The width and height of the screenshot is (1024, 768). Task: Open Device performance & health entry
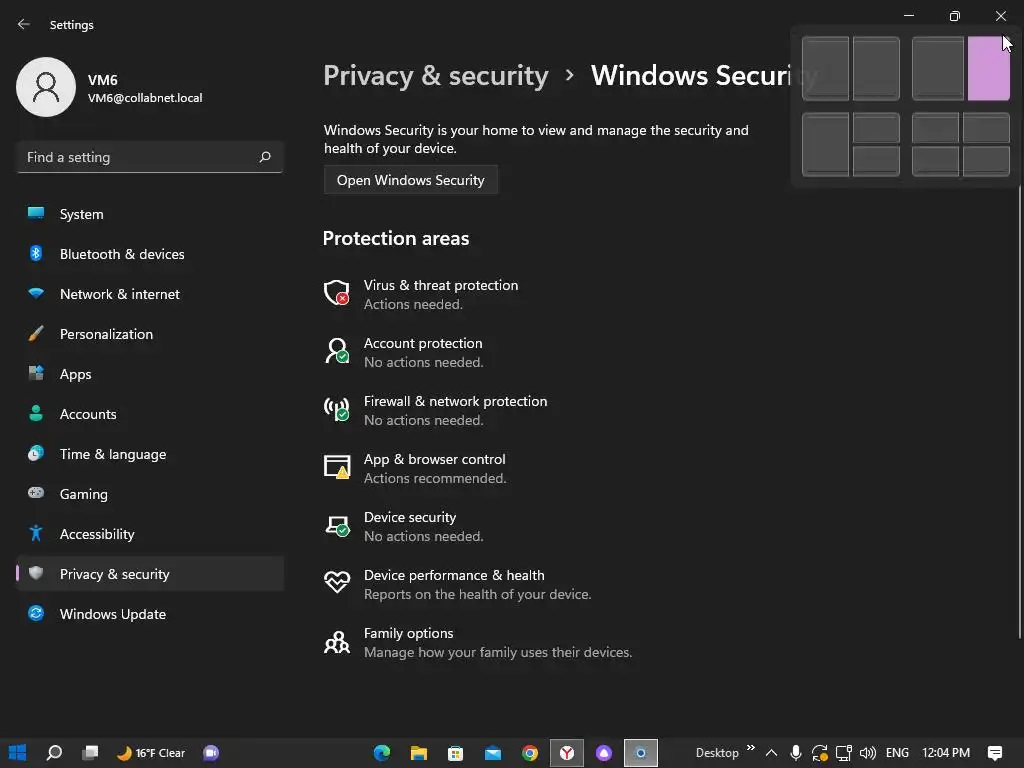click(x=477, y=584)
